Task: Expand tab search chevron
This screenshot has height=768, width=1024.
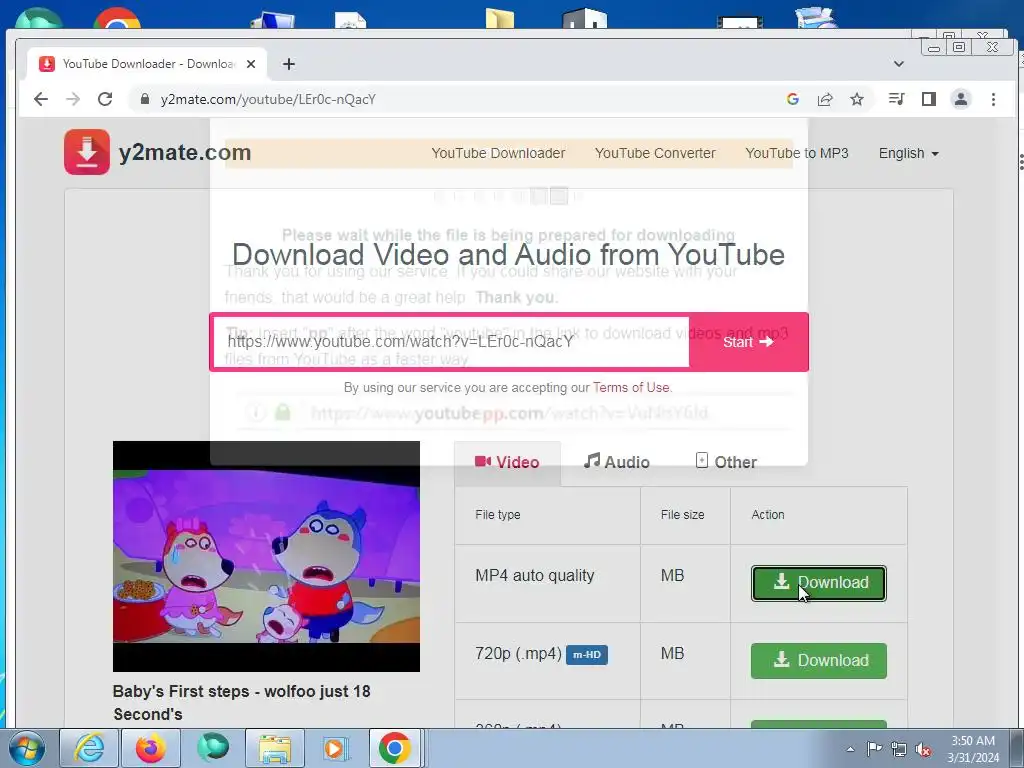Action: click(899, 64)
